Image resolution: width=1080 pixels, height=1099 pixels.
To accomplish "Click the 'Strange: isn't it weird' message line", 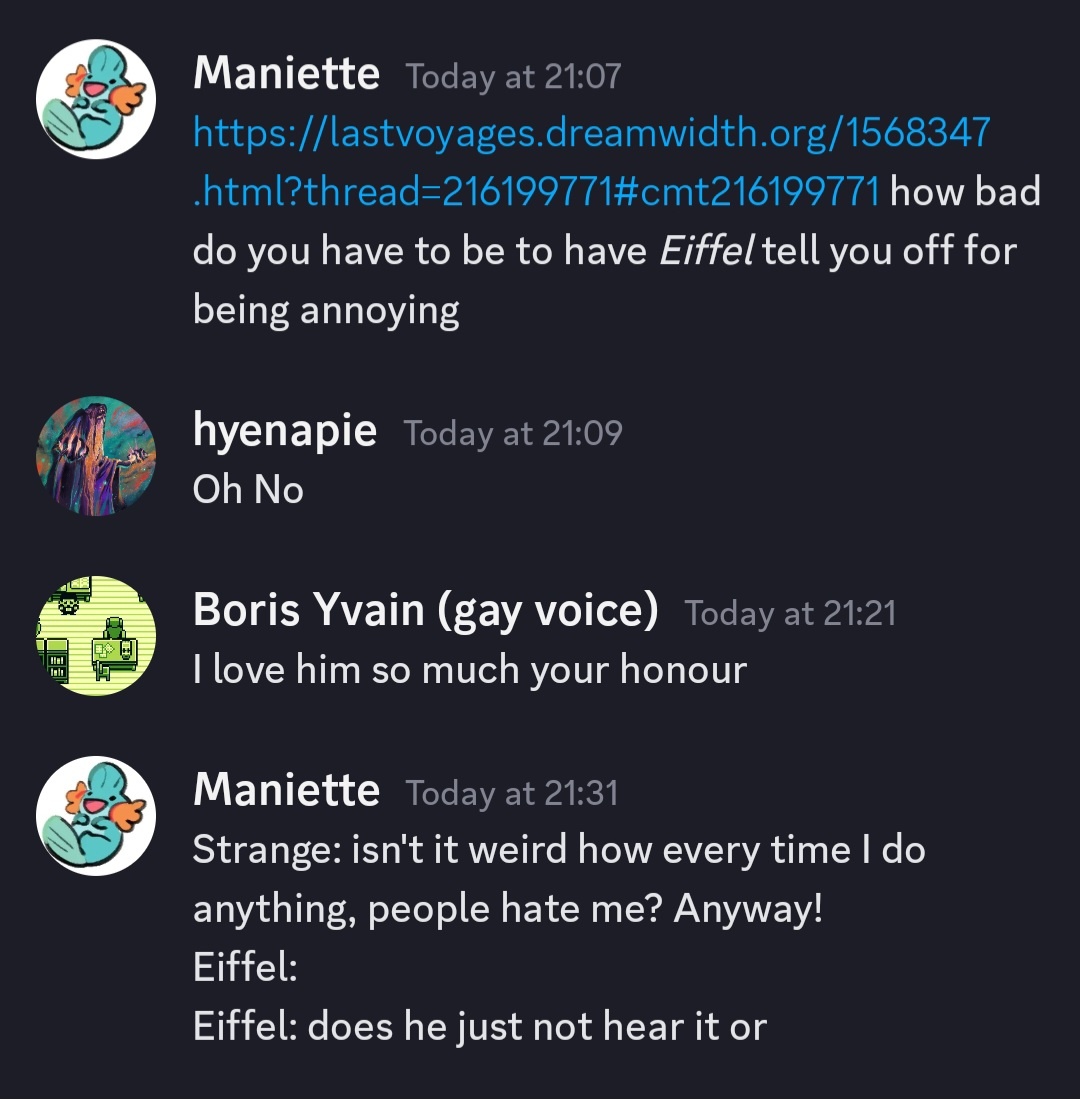I will 559,850.
